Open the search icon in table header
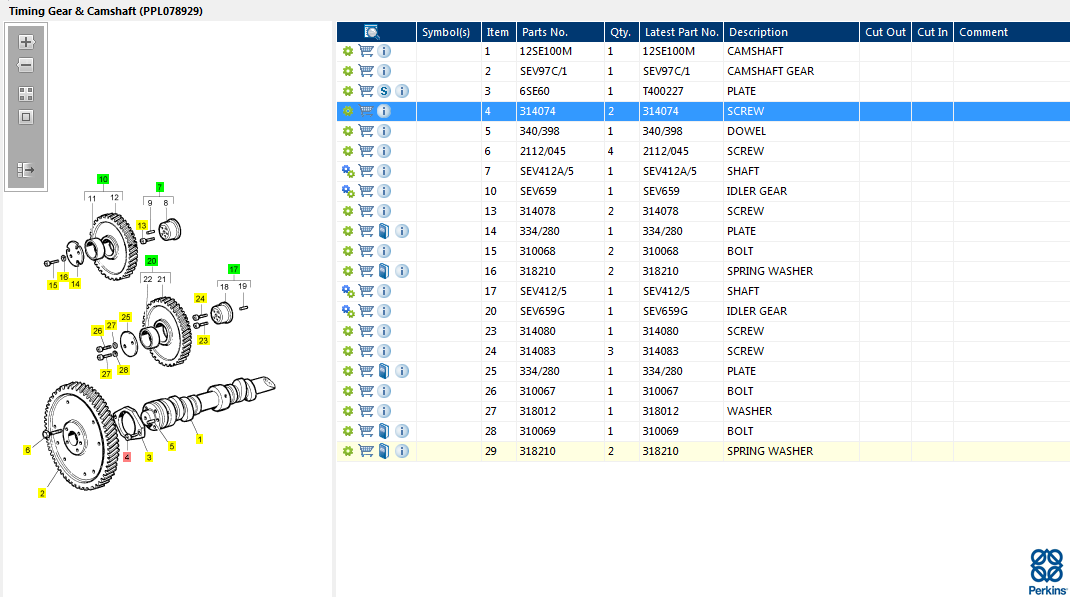Image resolution: width=1070 pixels, height=597 pixels. [372, 32]
